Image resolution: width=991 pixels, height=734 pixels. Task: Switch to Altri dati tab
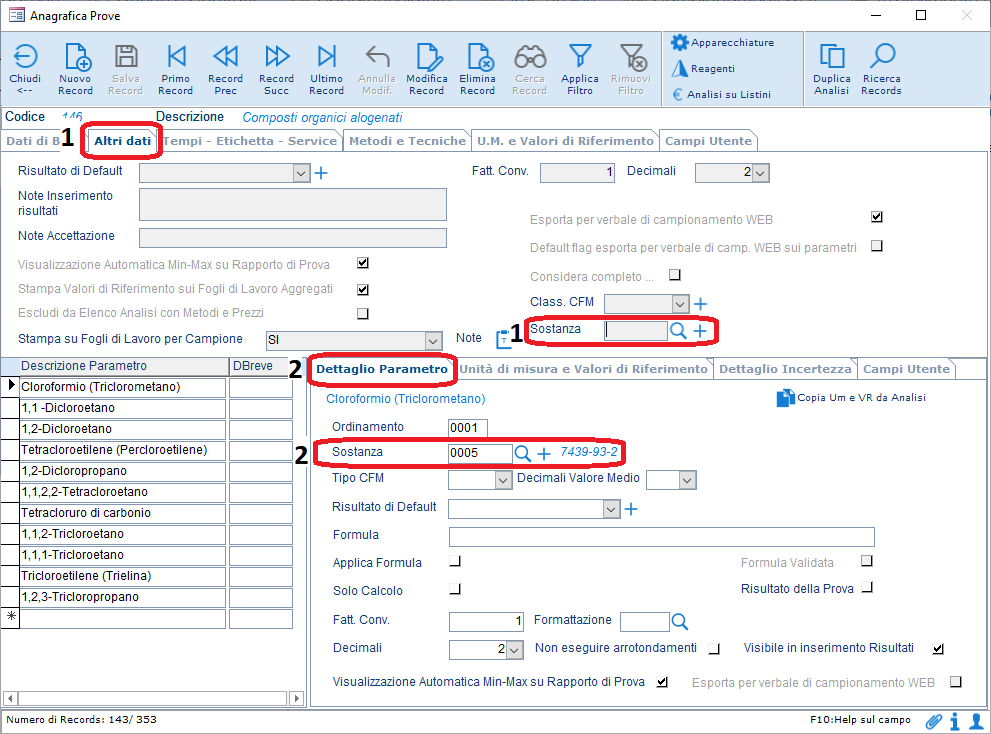(x=123, y=141)
